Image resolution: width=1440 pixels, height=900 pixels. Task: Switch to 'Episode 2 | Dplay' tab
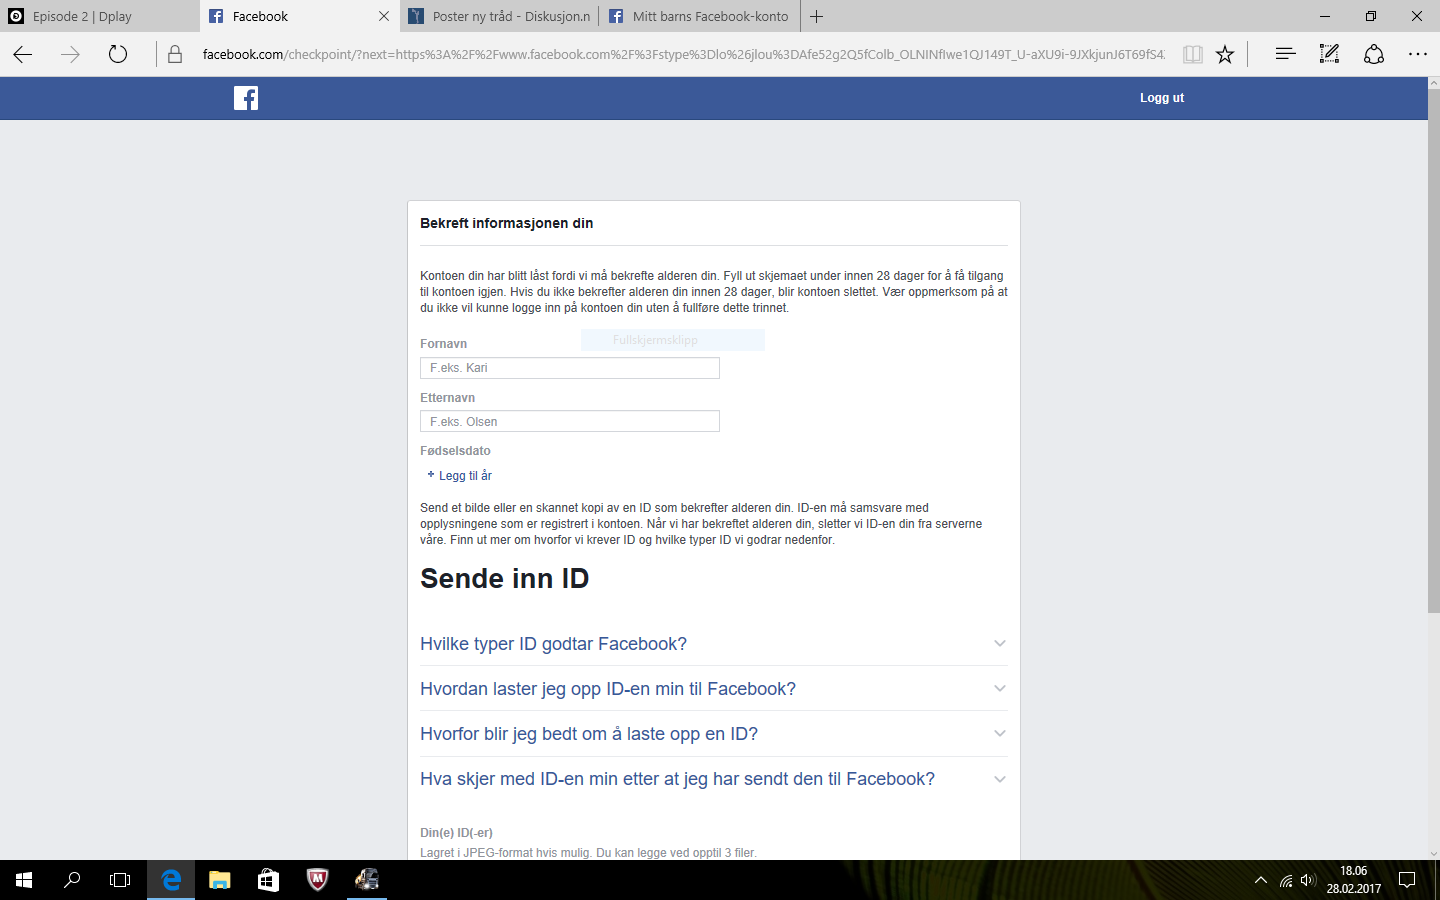click(99, 16)
